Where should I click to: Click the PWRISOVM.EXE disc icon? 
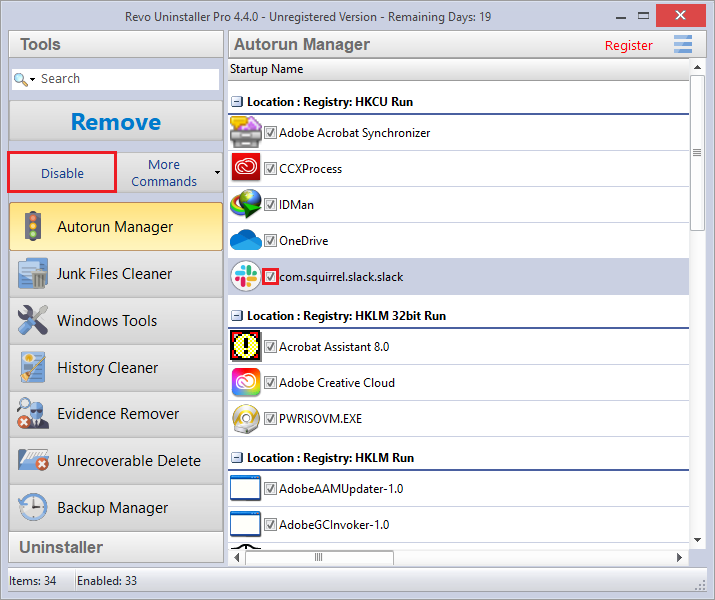246,418
